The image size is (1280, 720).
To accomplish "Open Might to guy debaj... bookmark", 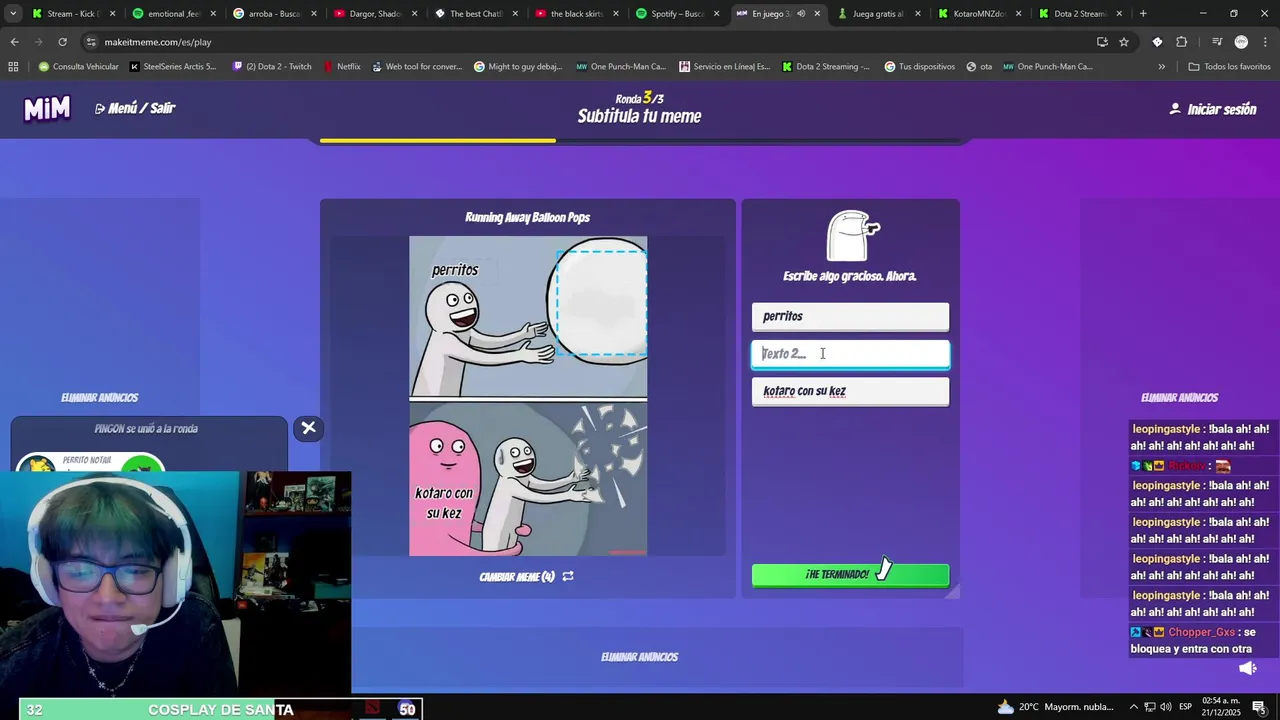I will (x=518, y=67).
